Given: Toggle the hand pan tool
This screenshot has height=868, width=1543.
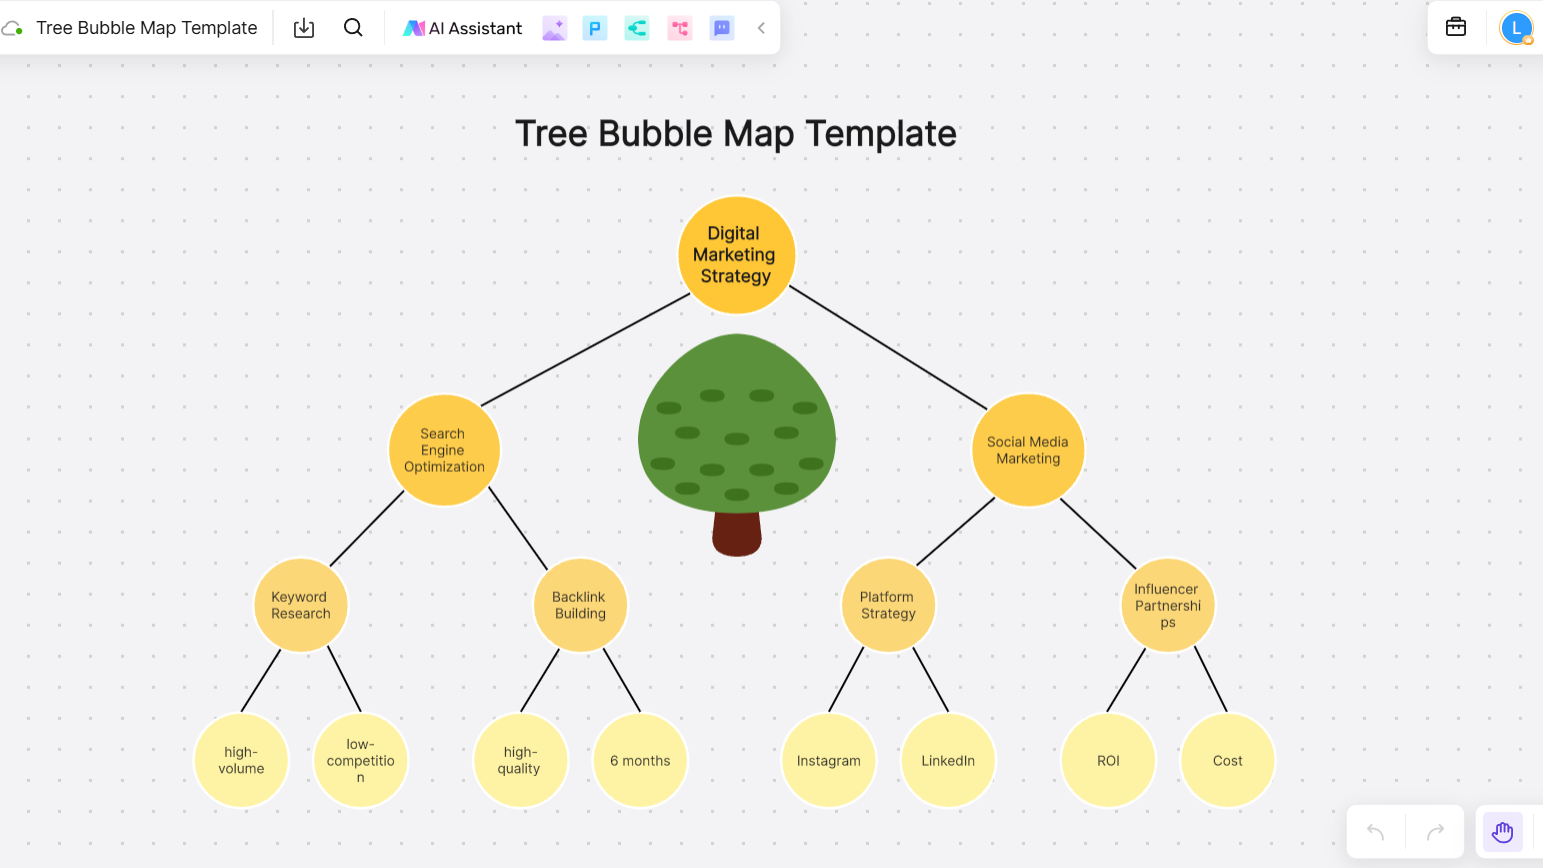Looking at the screenshot, I should pos(1502,832).
